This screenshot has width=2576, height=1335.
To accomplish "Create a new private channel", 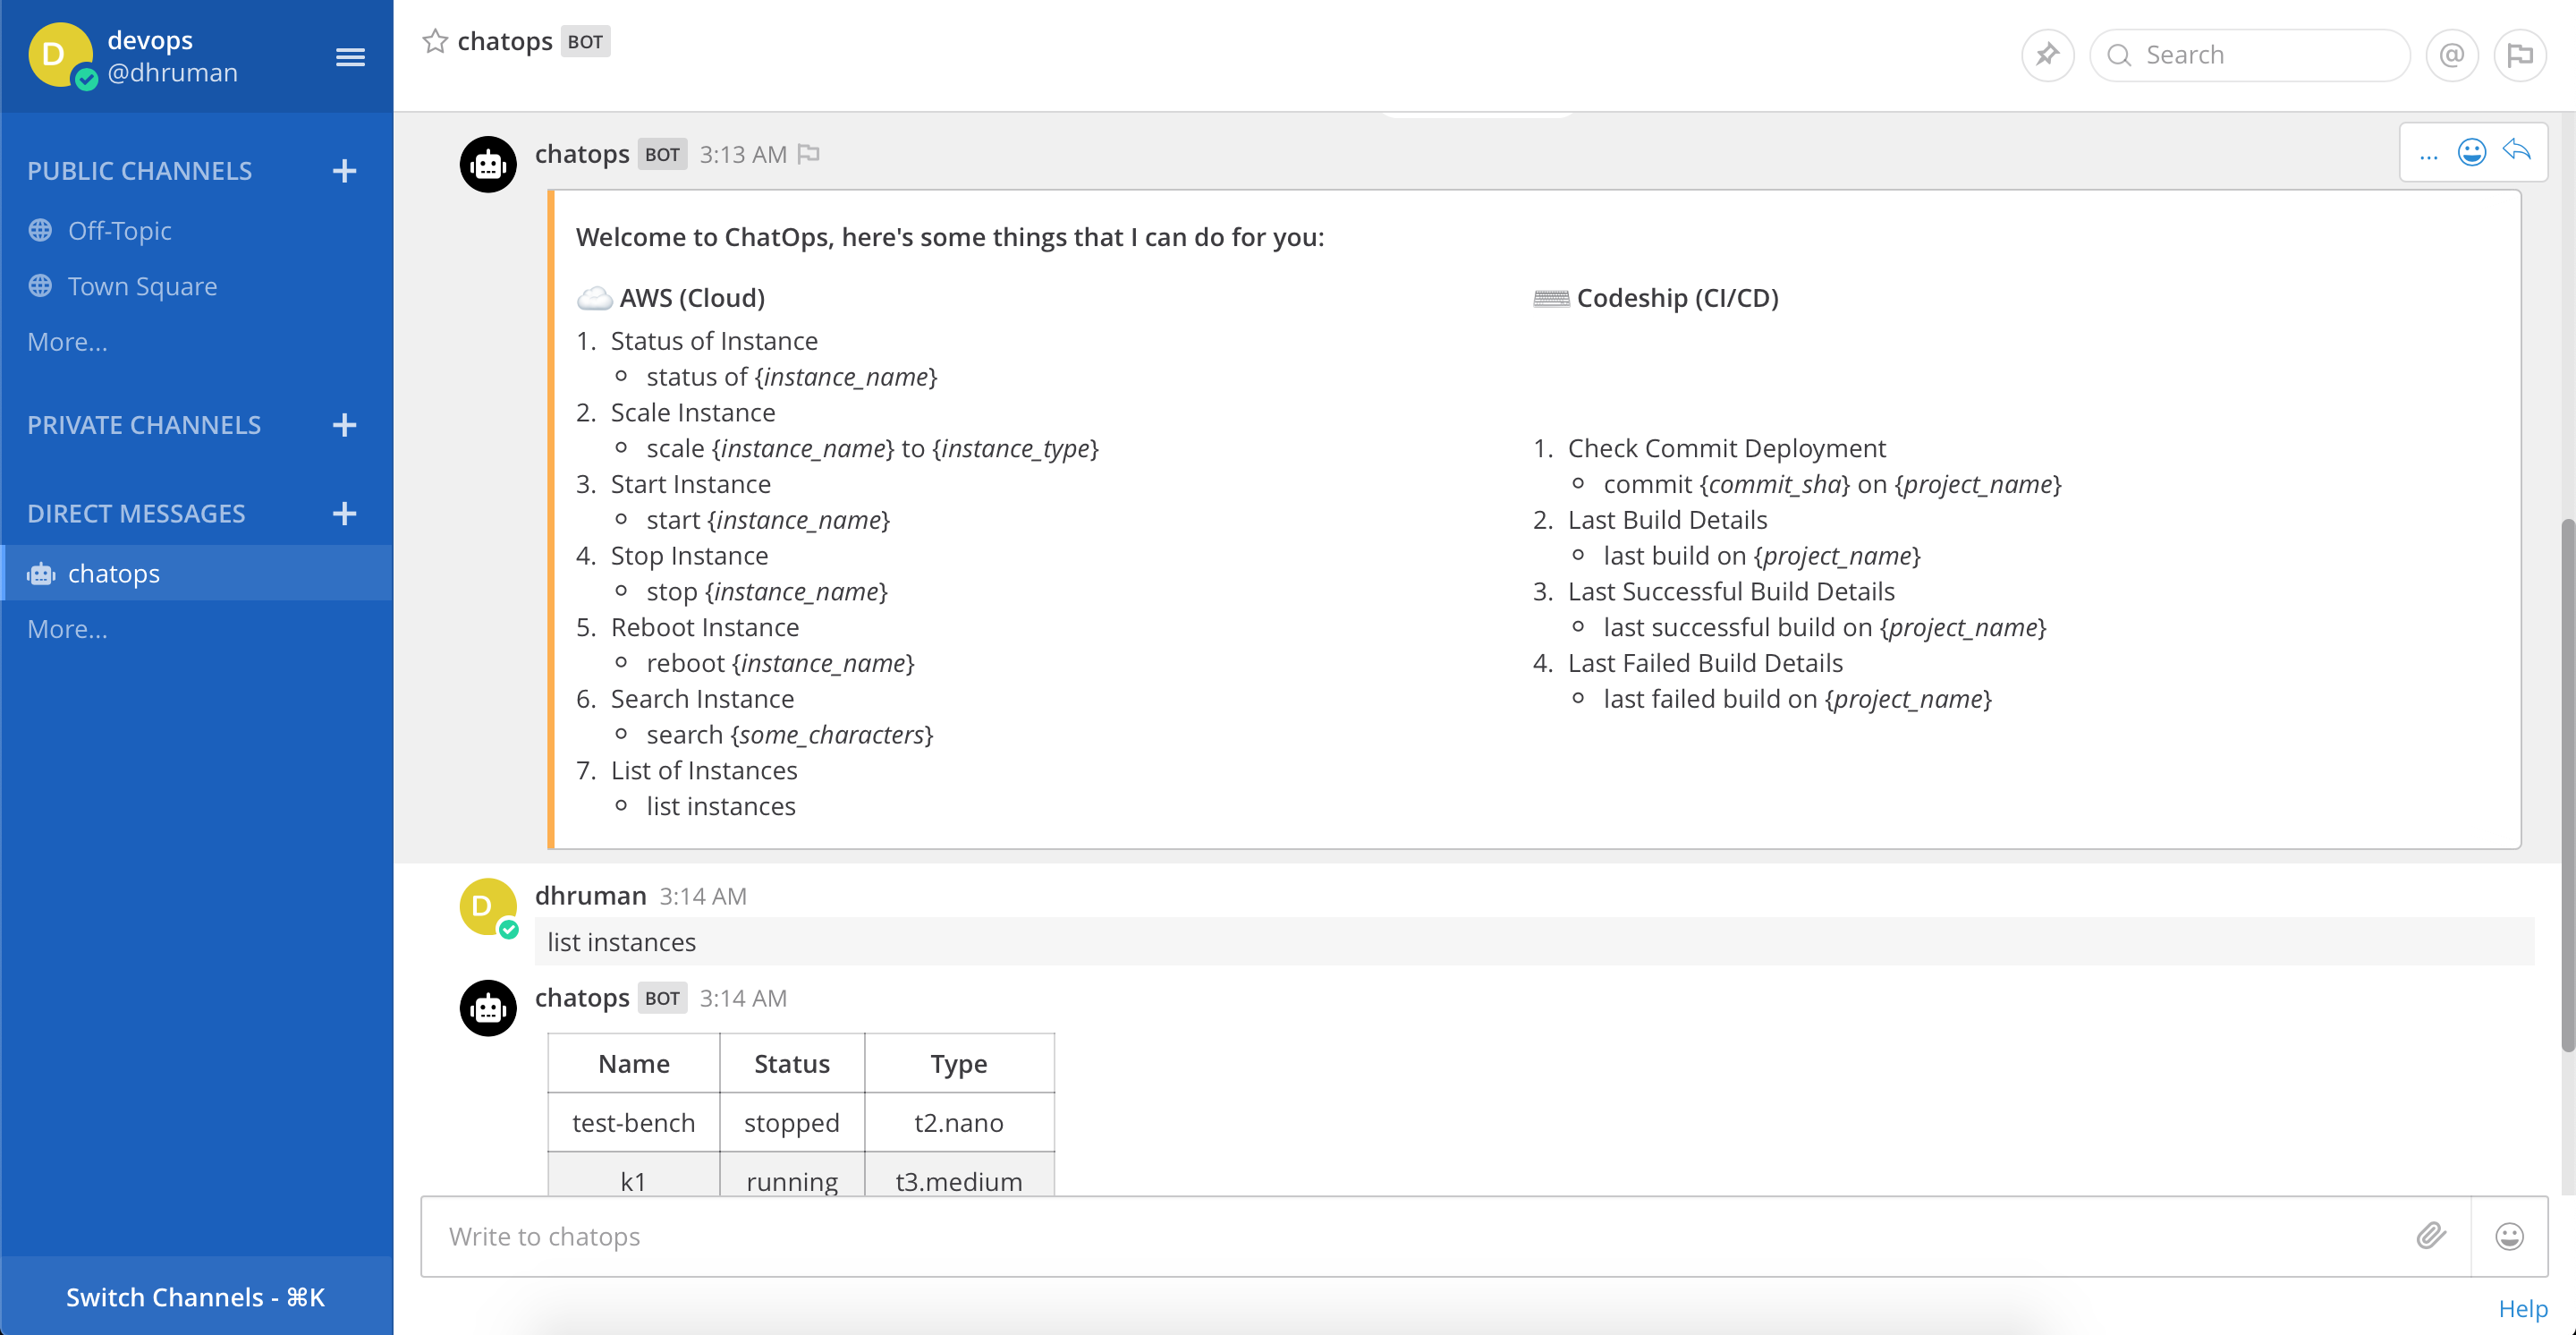I will (x=344, y=425).
